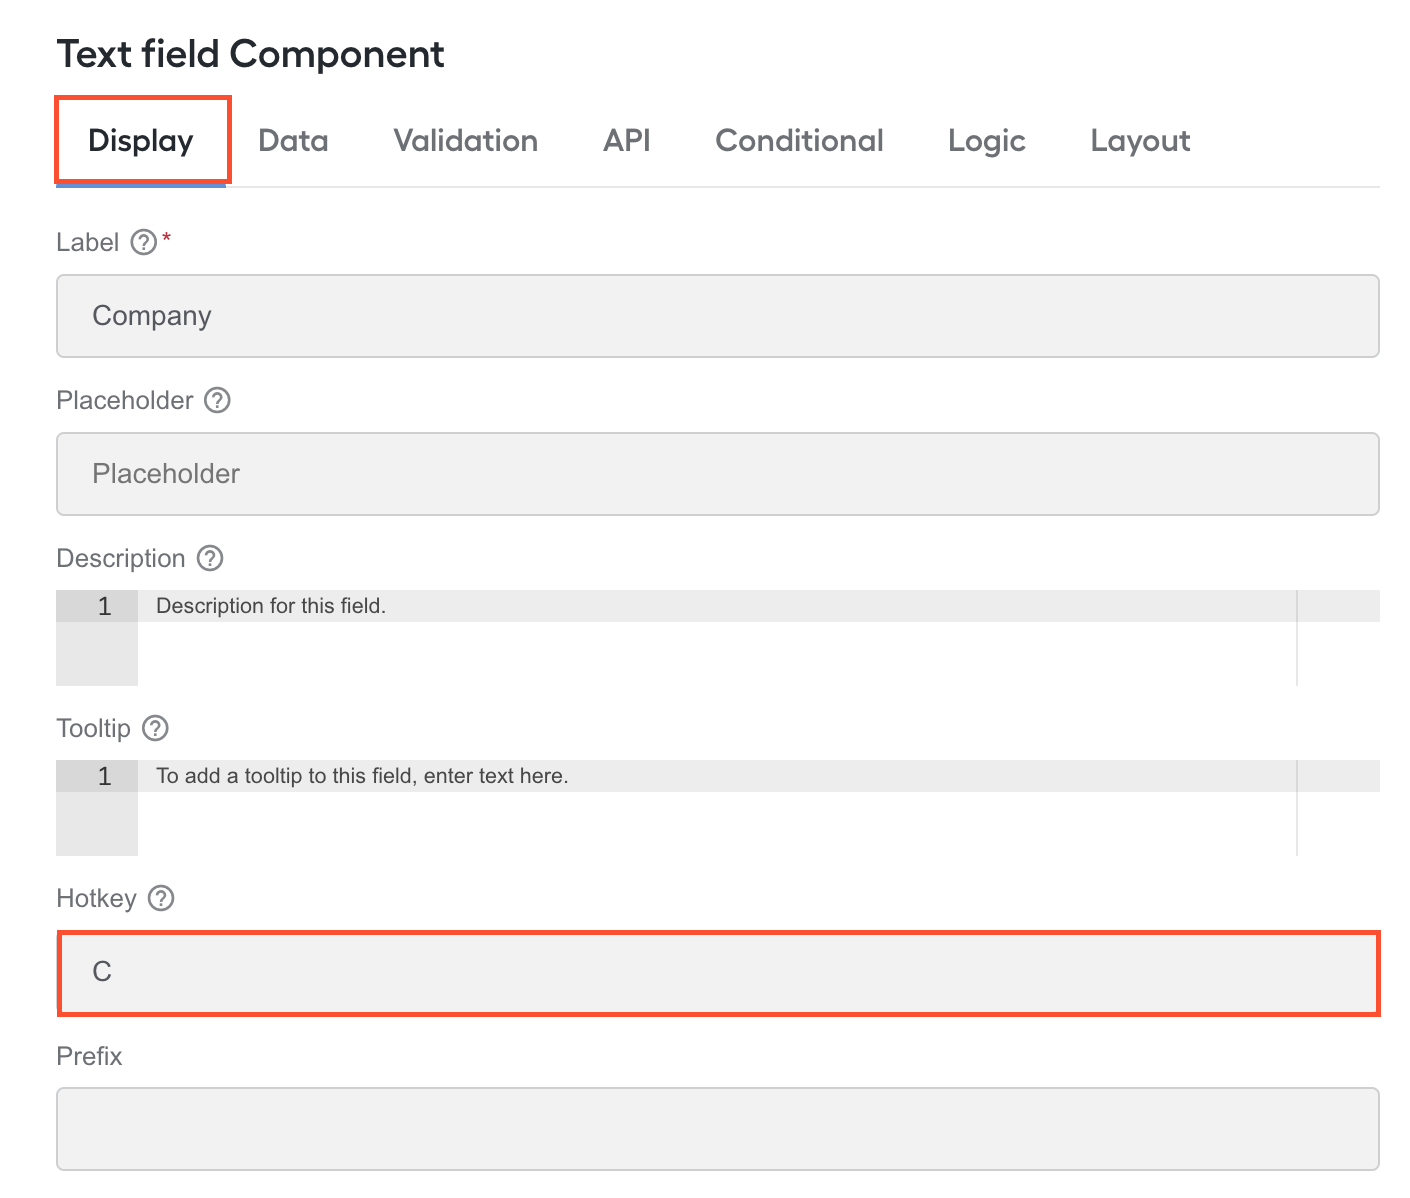Image resolution: width=1410 pixels, height=1198 pixels.
Task: Click line number 1 in Description editor
Action: [104, 606]
